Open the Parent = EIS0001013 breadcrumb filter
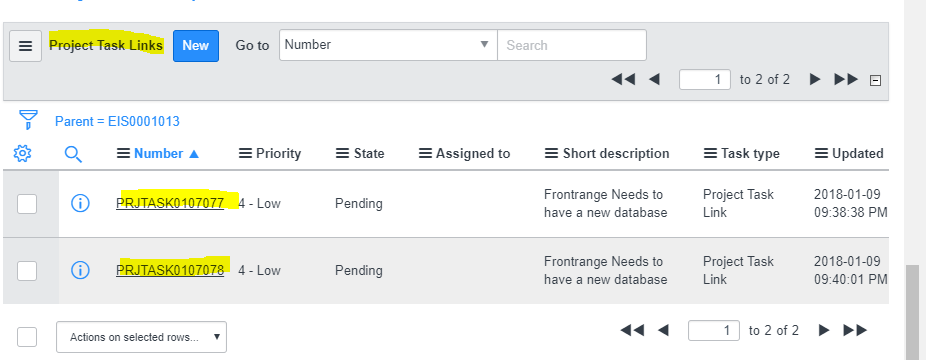This screenshot has height=360, width=926. [x=117, y=122]
